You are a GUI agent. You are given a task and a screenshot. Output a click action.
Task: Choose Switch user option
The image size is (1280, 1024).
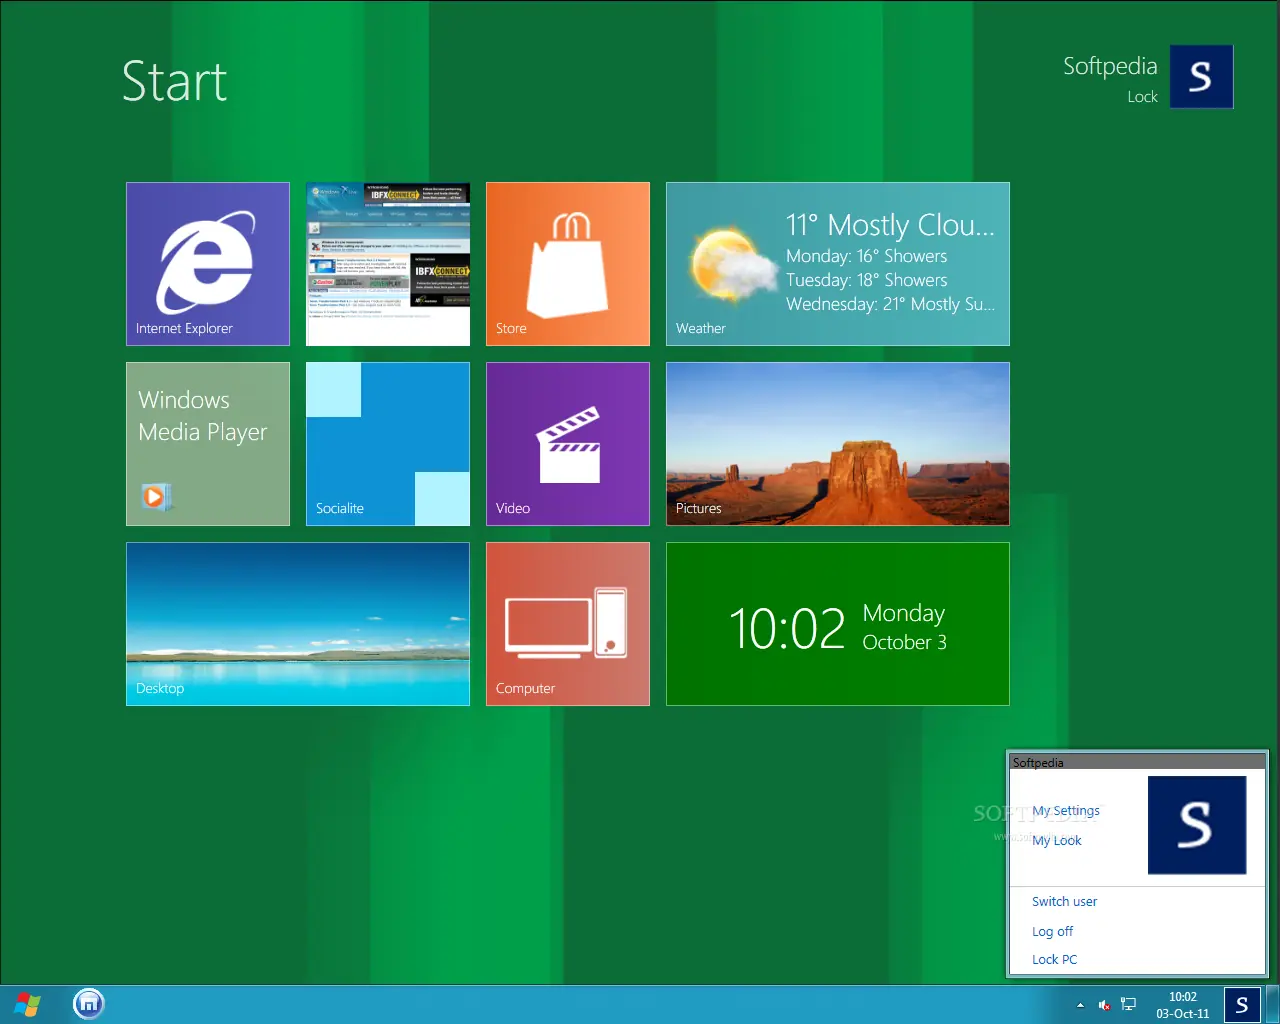[x=1064, y=901]
